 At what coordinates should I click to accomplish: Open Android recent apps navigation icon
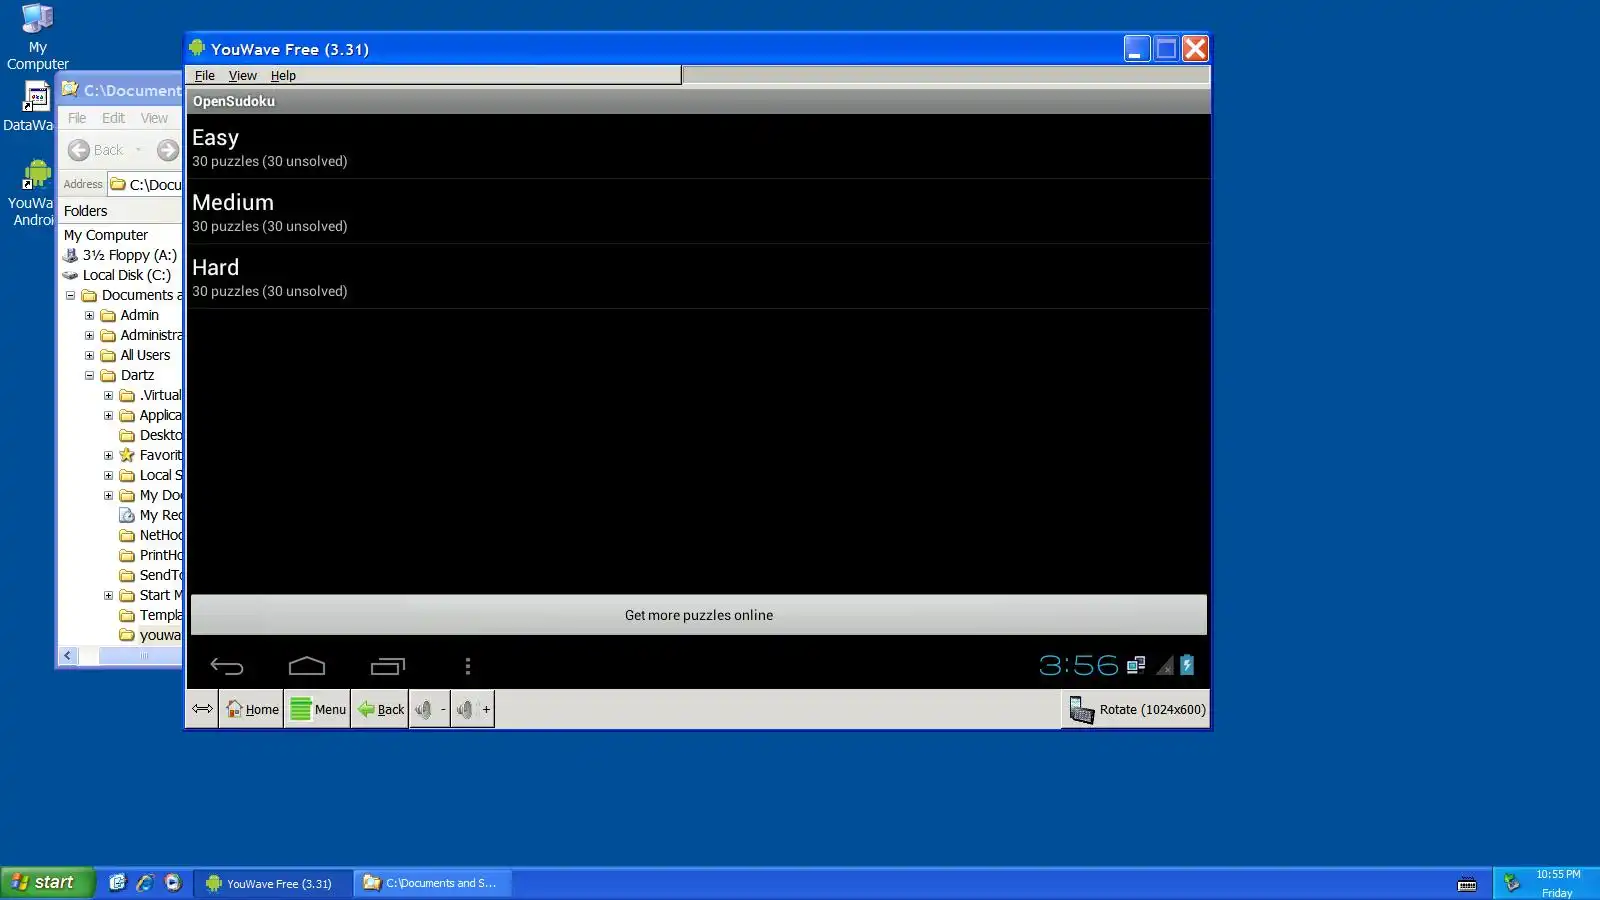pos(388,666)
